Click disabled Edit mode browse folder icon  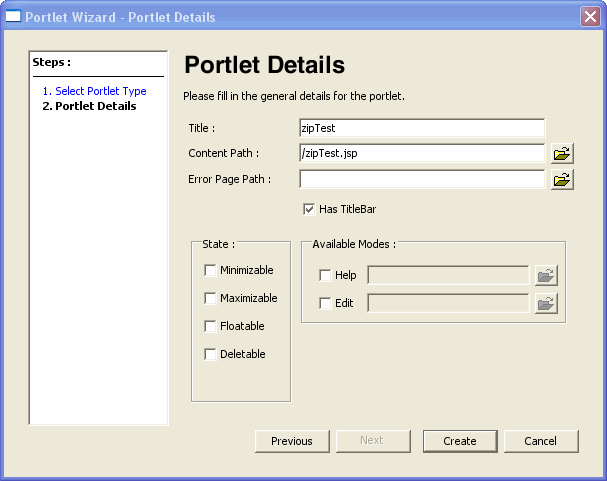[546, 303]
